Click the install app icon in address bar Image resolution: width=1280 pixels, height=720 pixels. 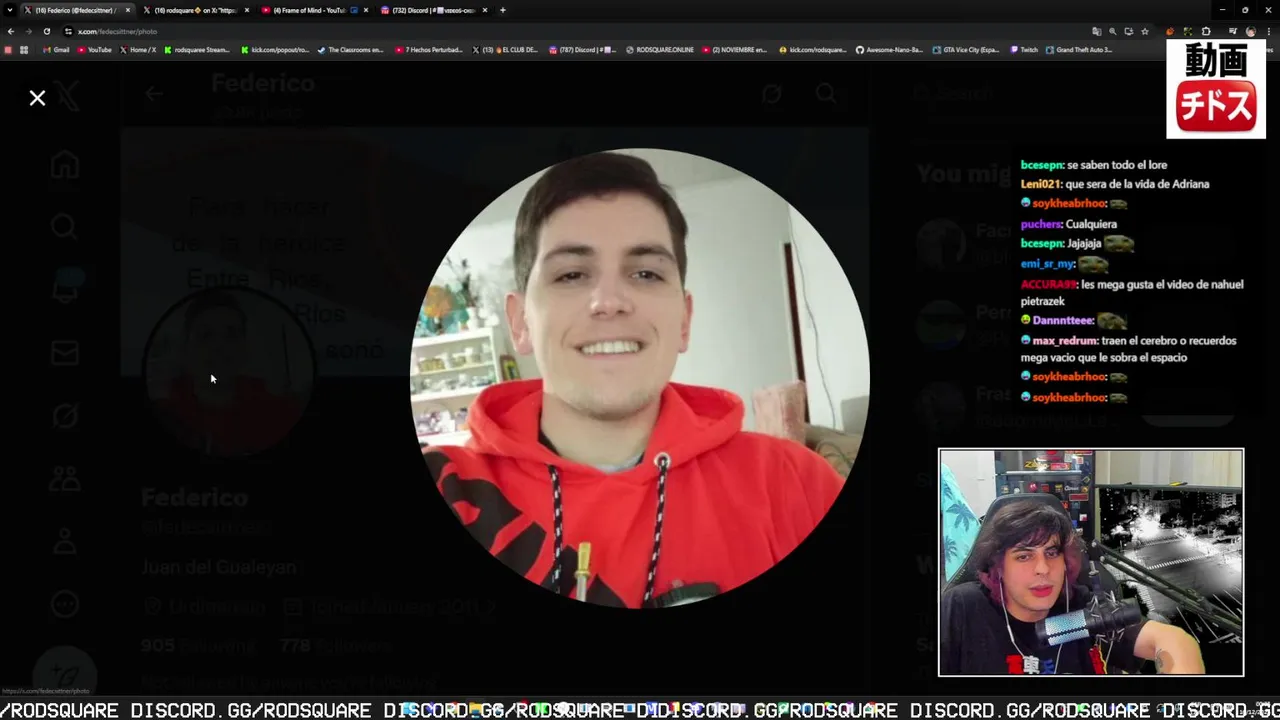(x=1129, y=31)
